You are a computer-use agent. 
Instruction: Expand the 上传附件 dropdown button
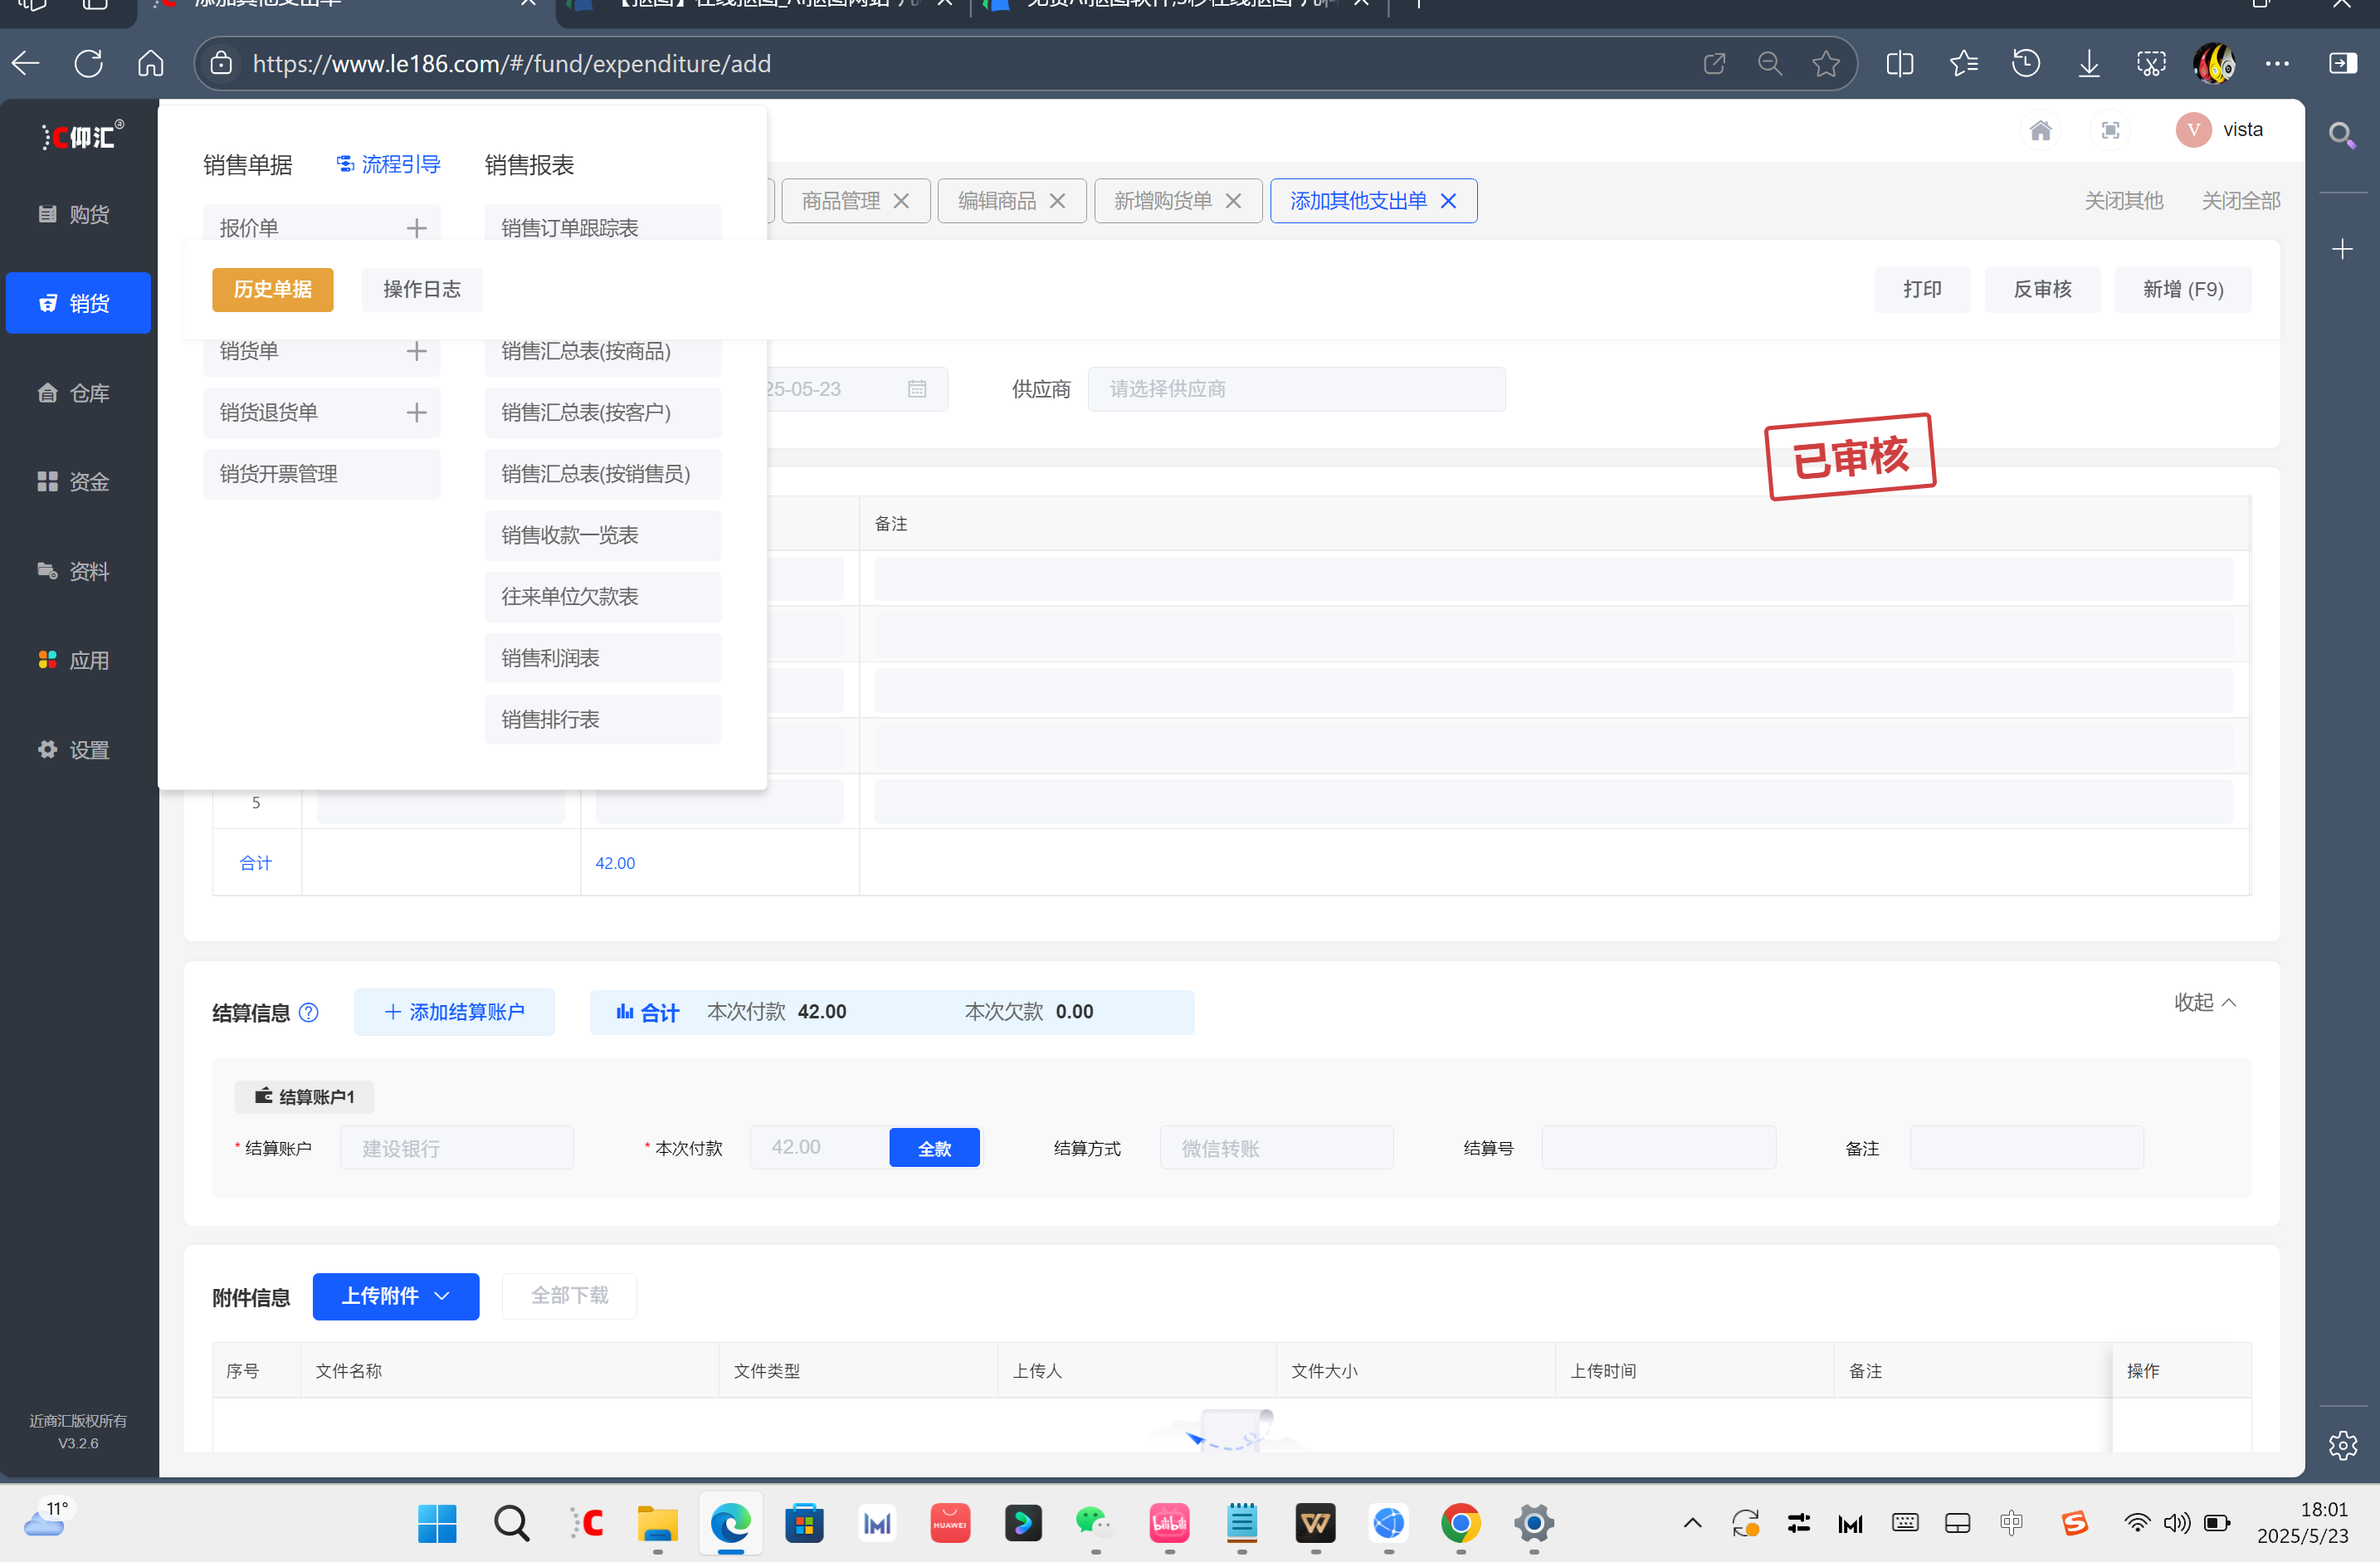[x=396, y=1296]
